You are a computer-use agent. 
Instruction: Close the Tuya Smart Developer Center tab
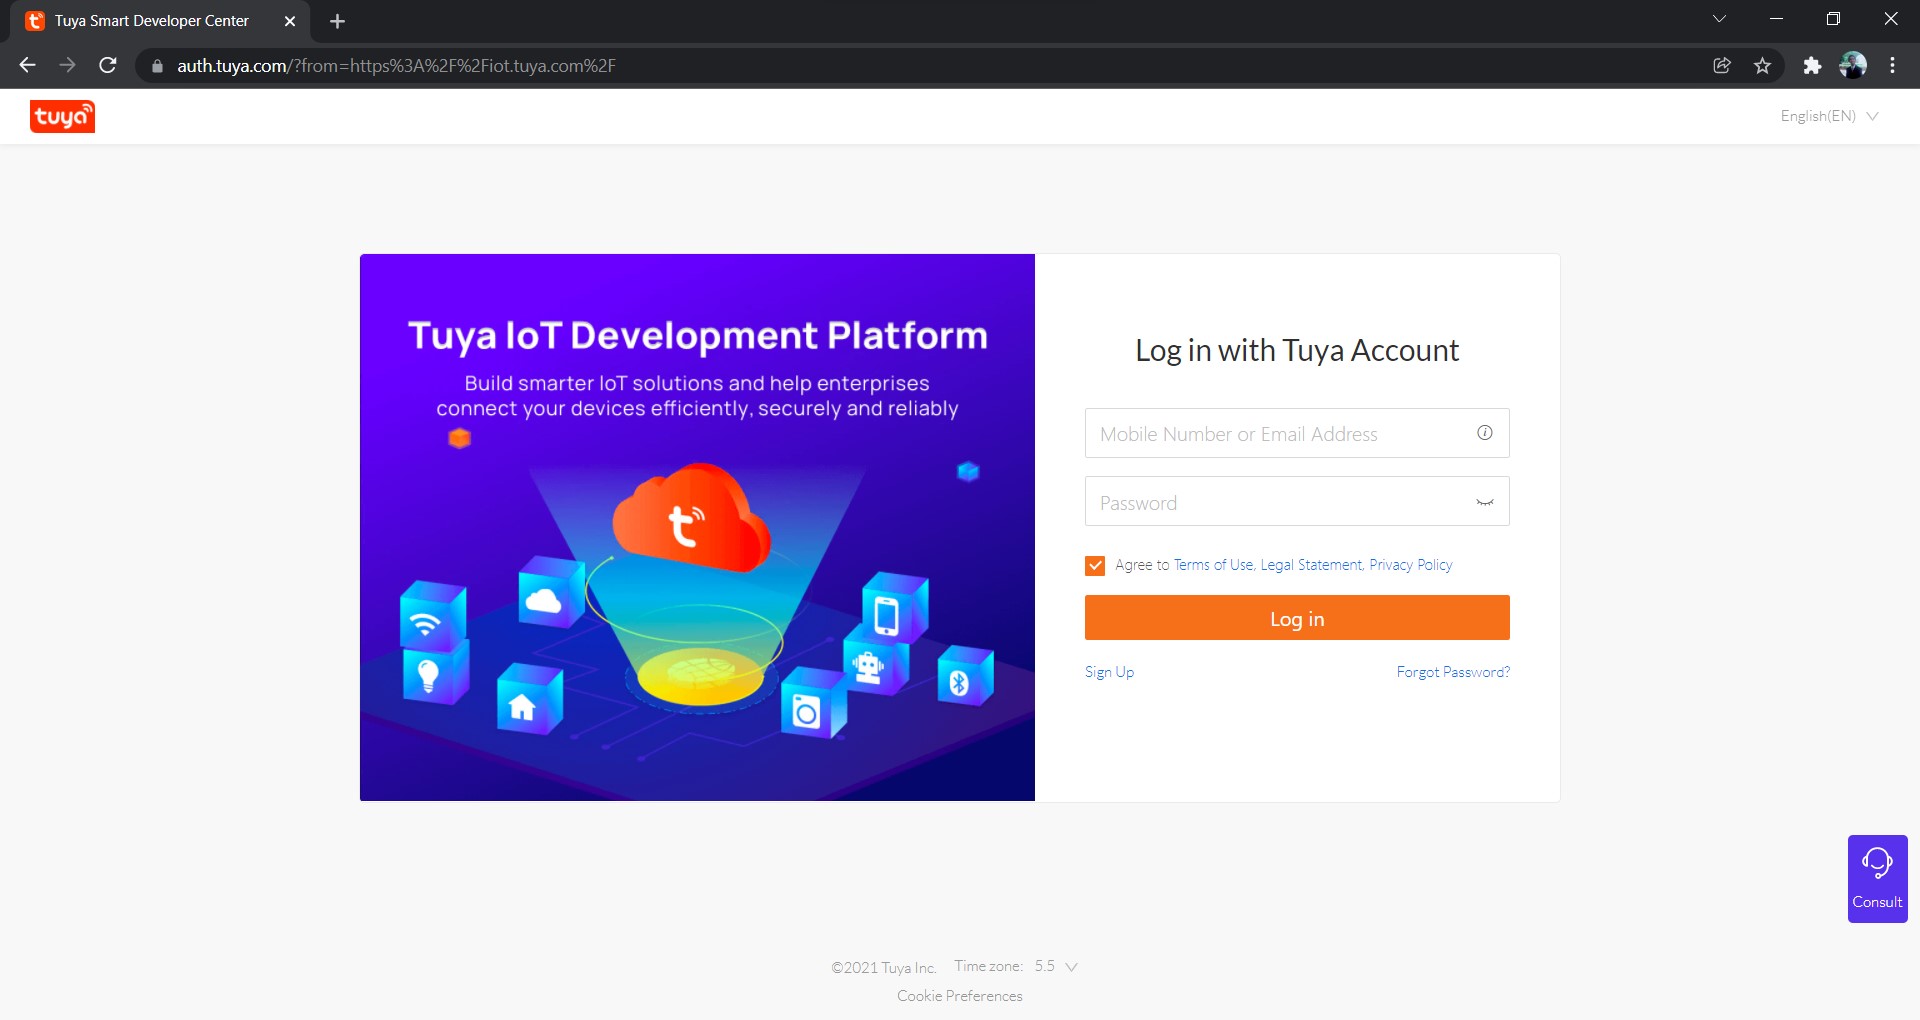290,21
